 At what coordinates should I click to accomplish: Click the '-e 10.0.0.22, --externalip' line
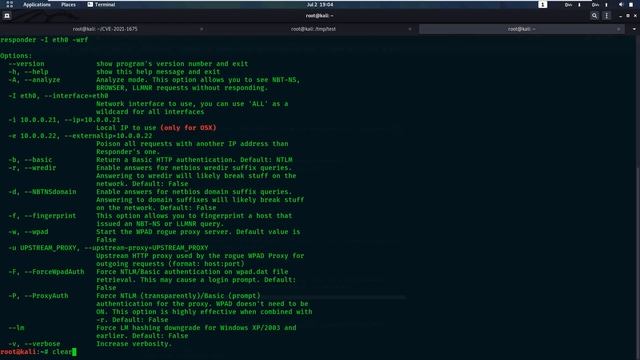(80, 136)
